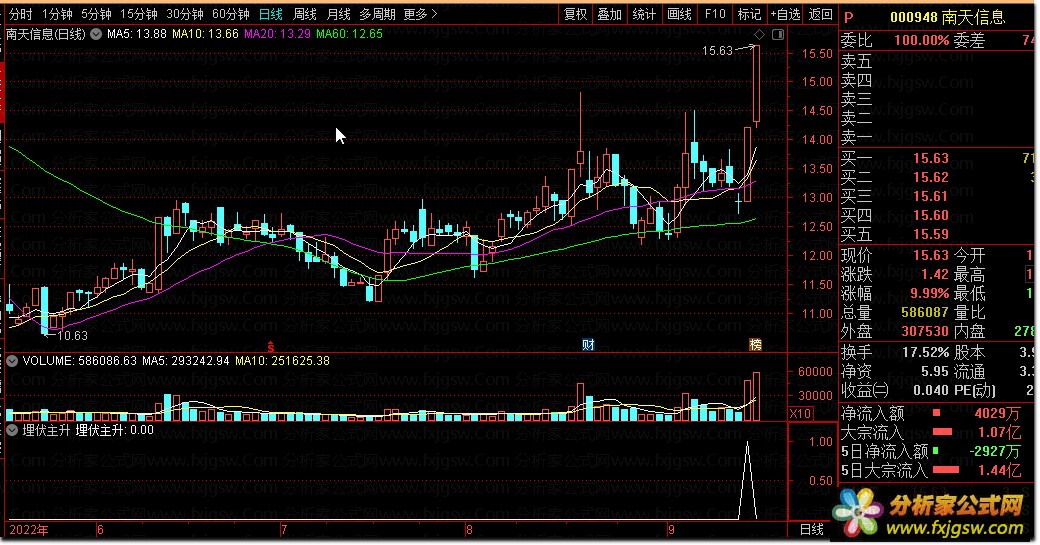Click the red P icon in quote panel

point(849,18)
